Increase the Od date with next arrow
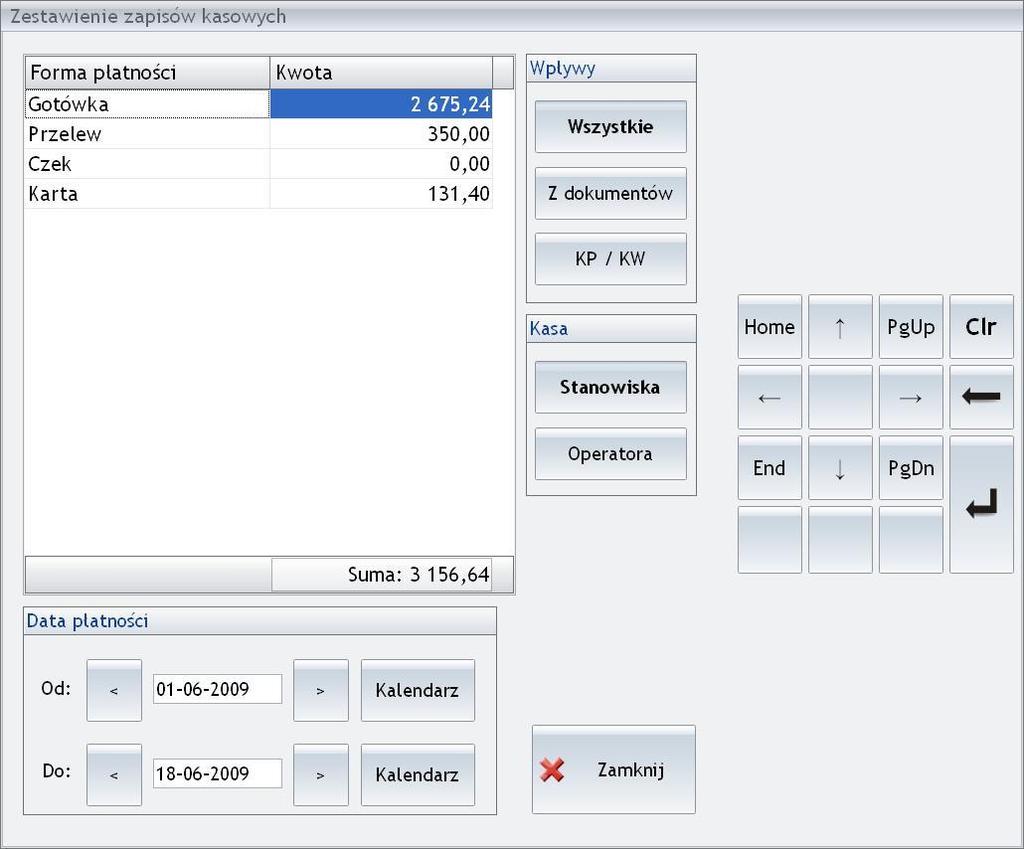The image size is (1024, 849). click(321, 690)
